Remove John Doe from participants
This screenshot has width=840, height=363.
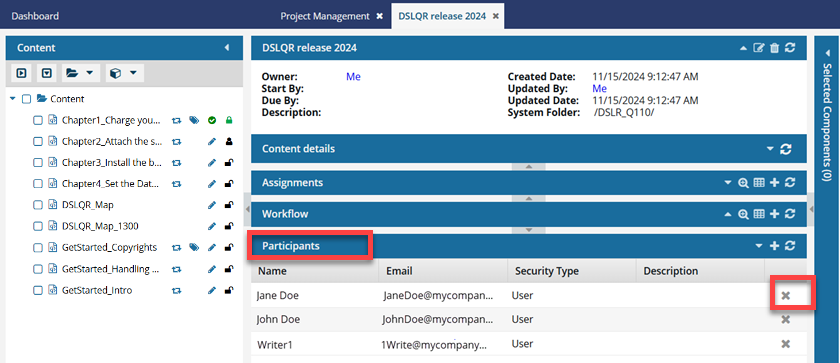[786, 319]
